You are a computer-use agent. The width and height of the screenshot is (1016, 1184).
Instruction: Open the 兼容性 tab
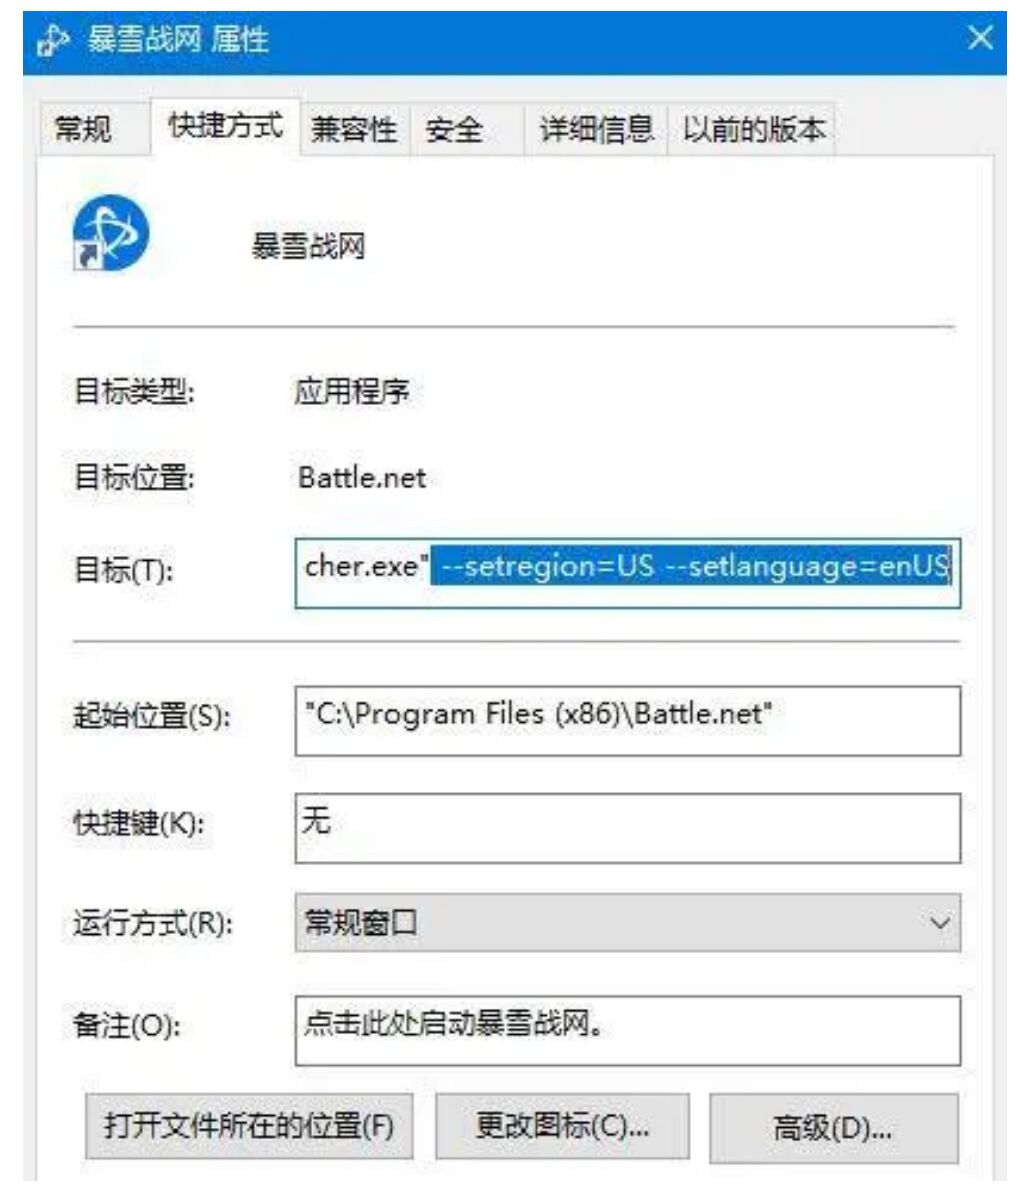click(x=355, y=129)
